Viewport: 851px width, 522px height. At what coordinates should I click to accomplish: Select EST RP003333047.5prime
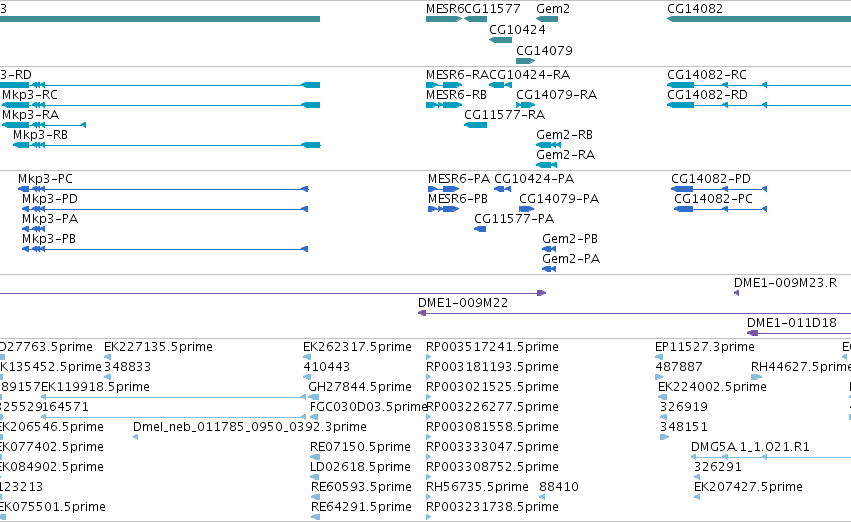[x=492, y=447]
